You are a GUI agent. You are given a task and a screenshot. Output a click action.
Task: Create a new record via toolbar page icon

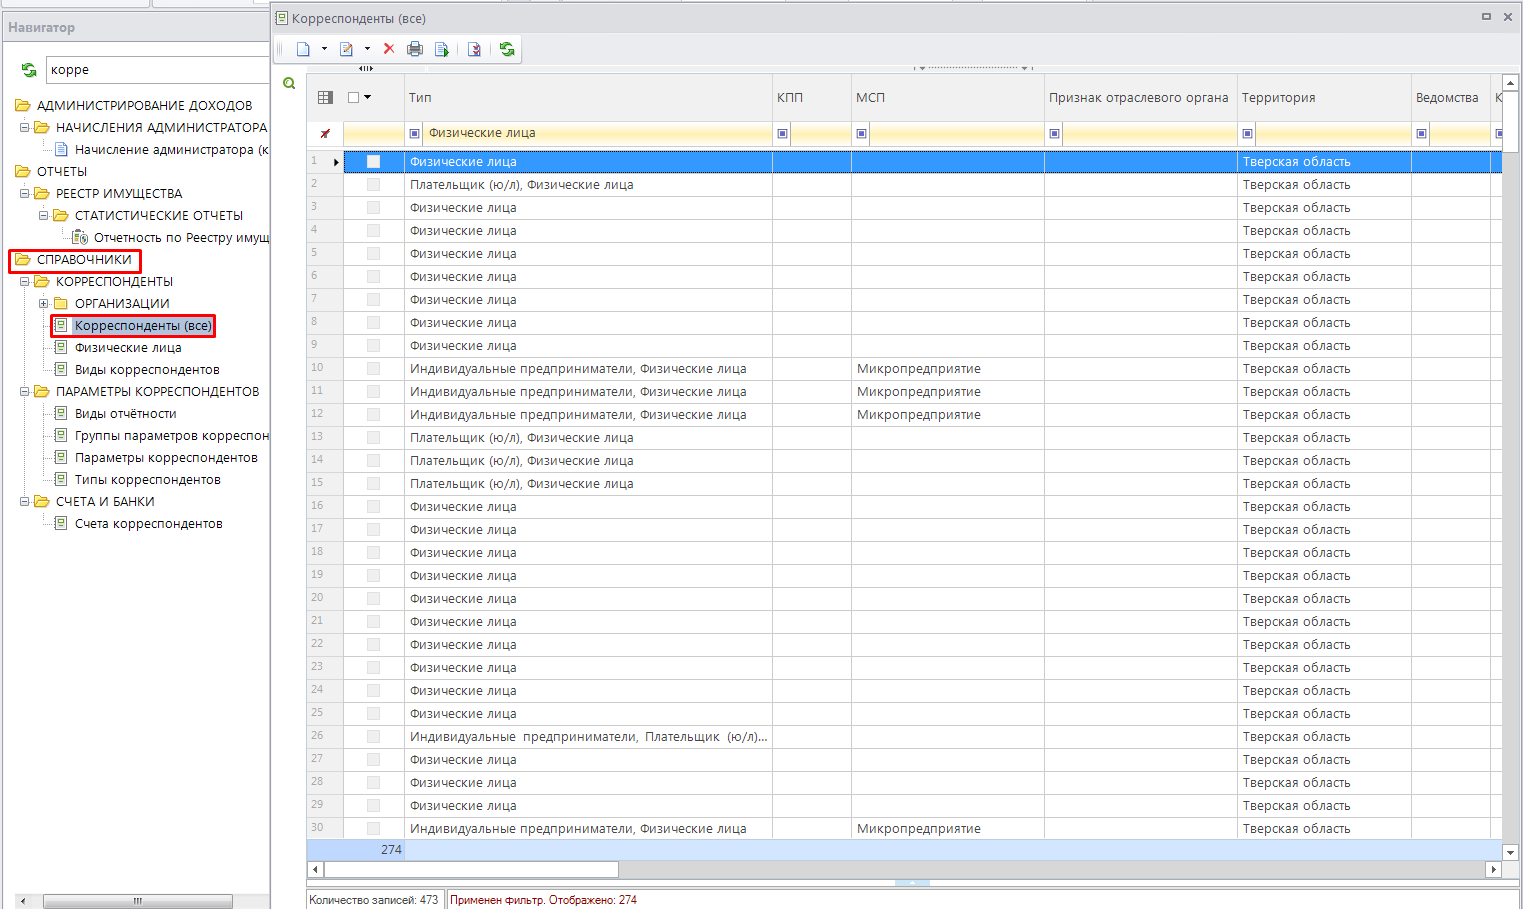tap(303, 49)
